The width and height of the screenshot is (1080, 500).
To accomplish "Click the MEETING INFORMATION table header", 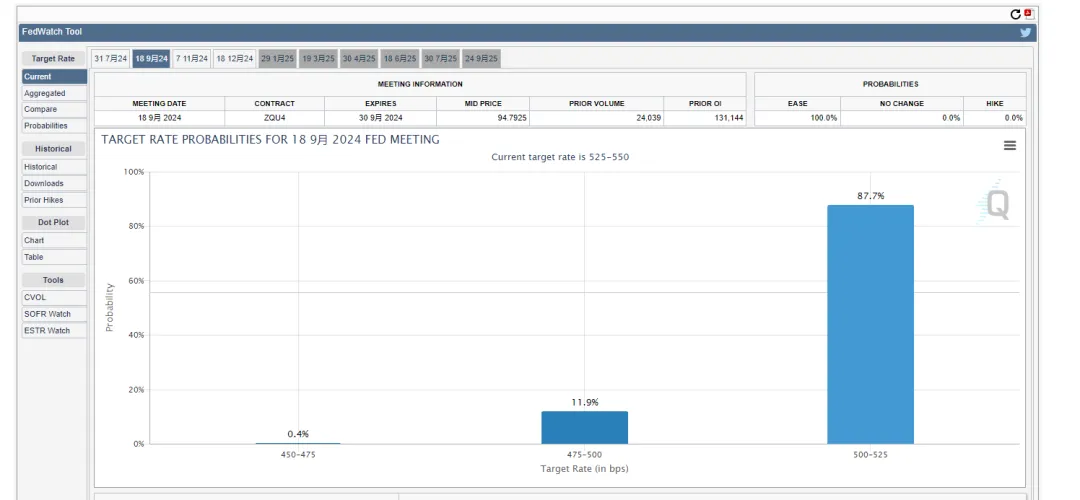I will (x=420, y=84).
